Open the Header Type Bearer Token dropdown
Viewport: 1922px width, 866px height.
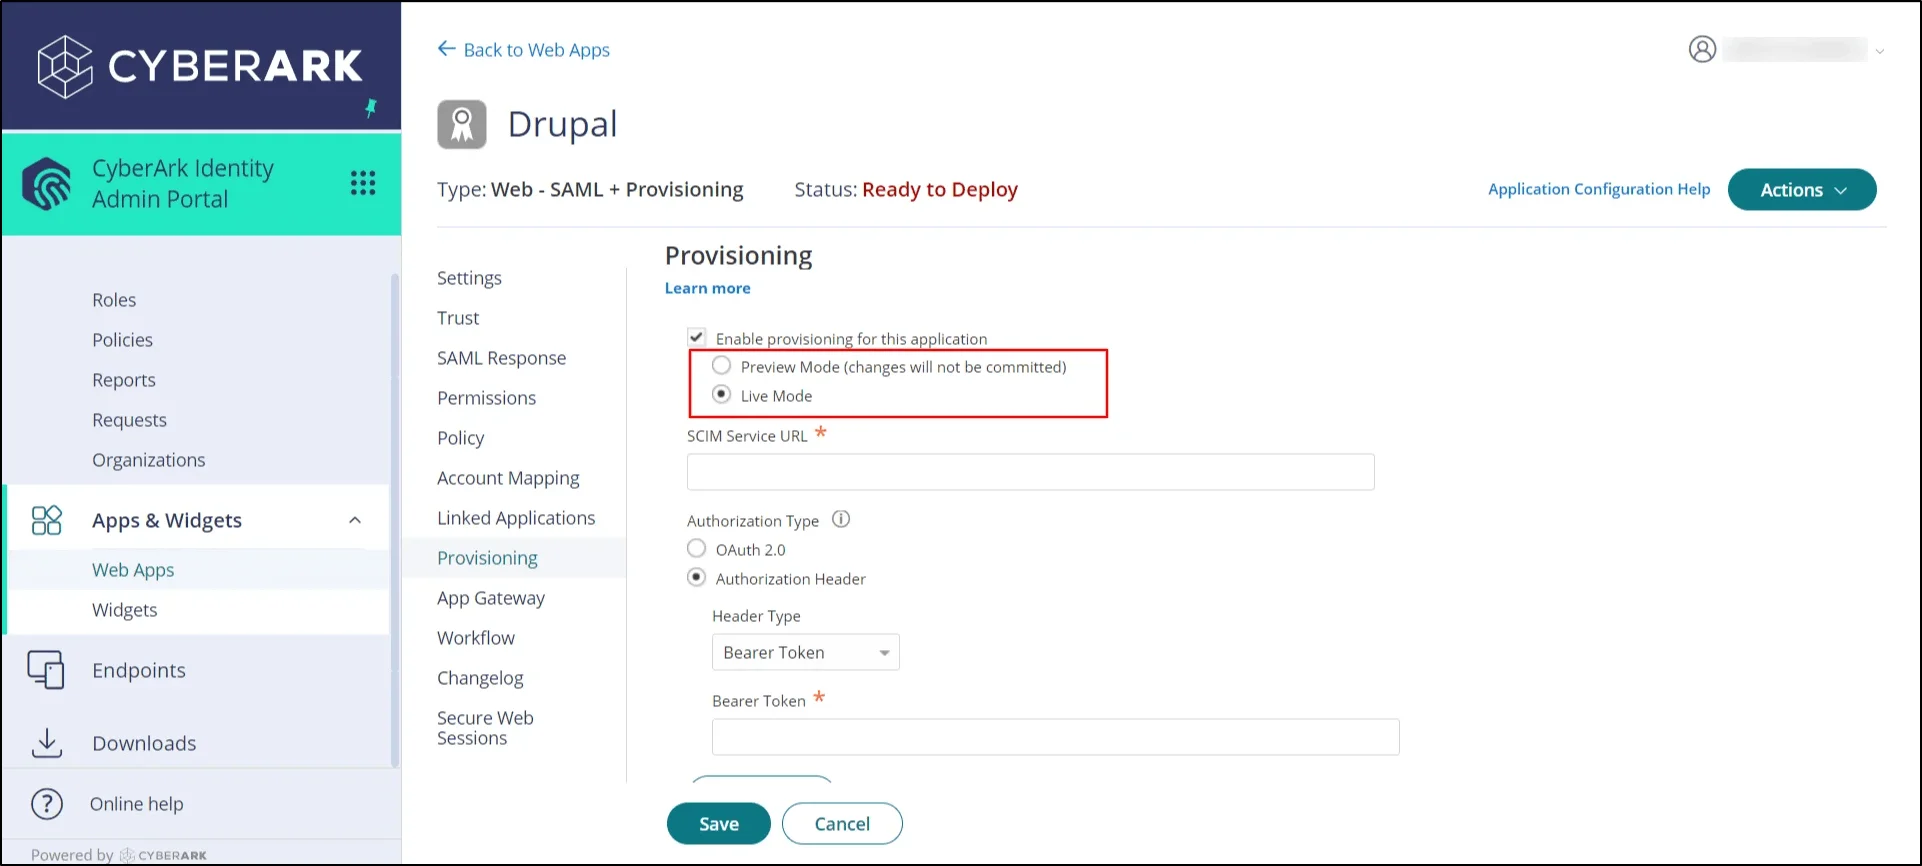pos(806,652)
